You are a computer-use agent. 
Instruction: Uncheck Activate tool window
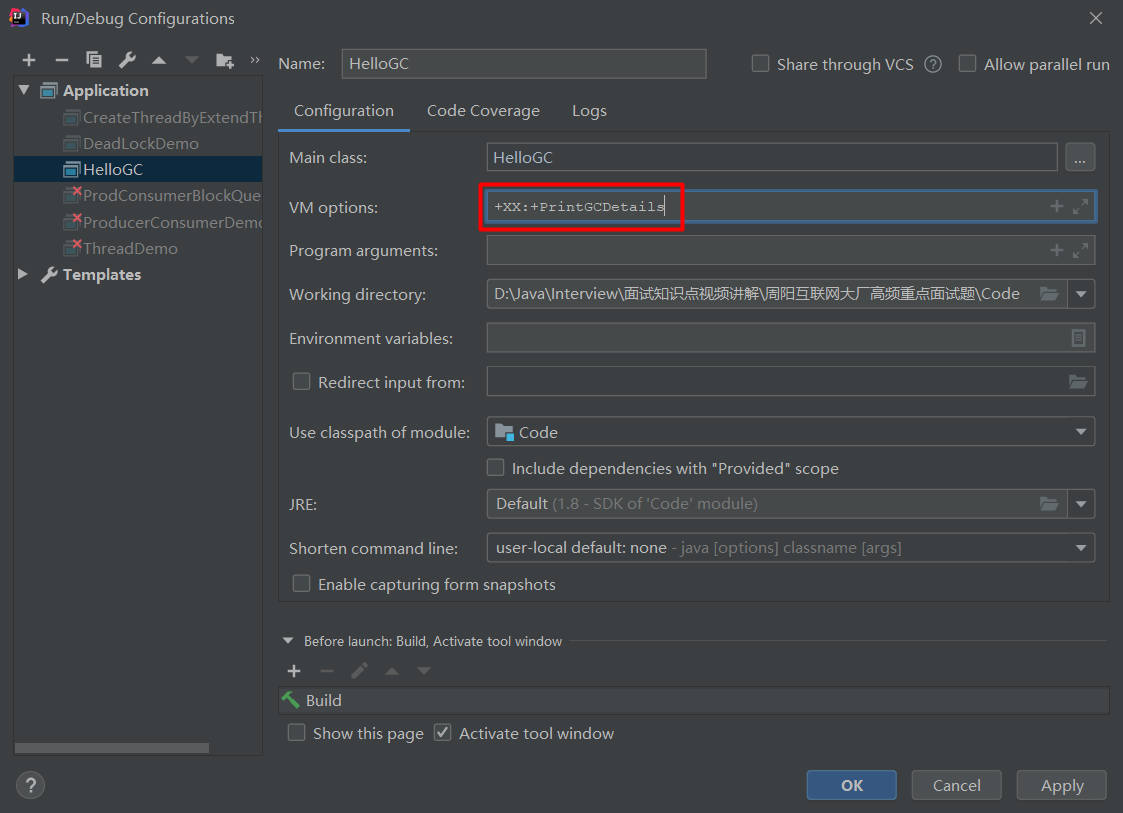click(443, 733)
